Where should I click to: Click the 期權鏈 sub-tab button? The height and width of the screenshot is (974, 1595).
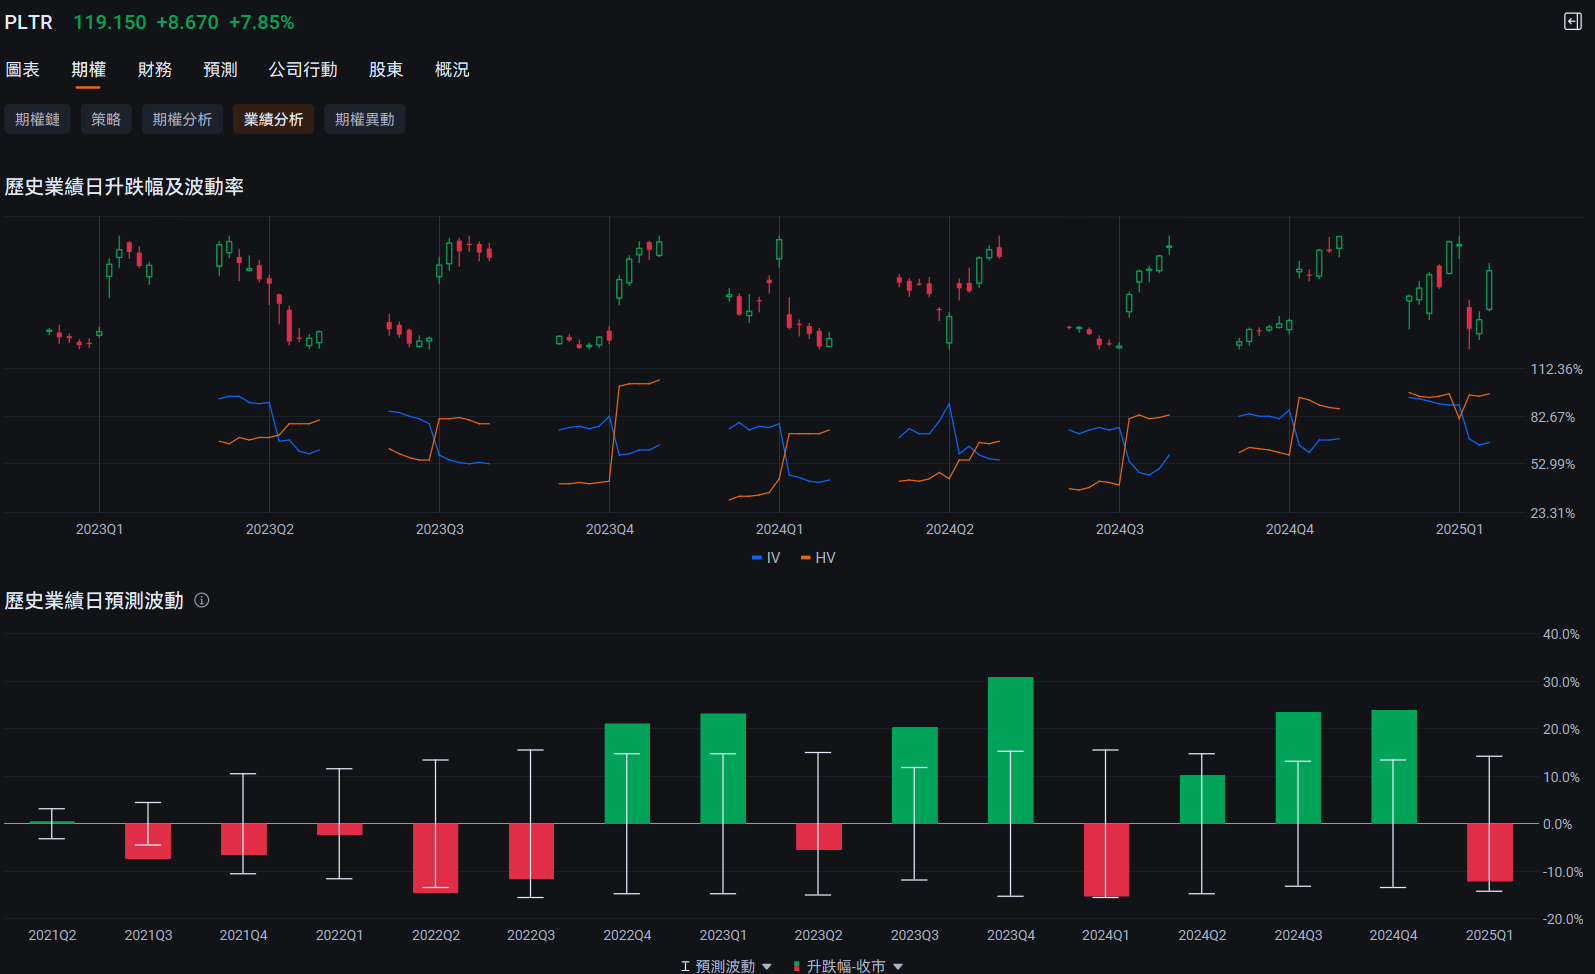click(37, 119)
